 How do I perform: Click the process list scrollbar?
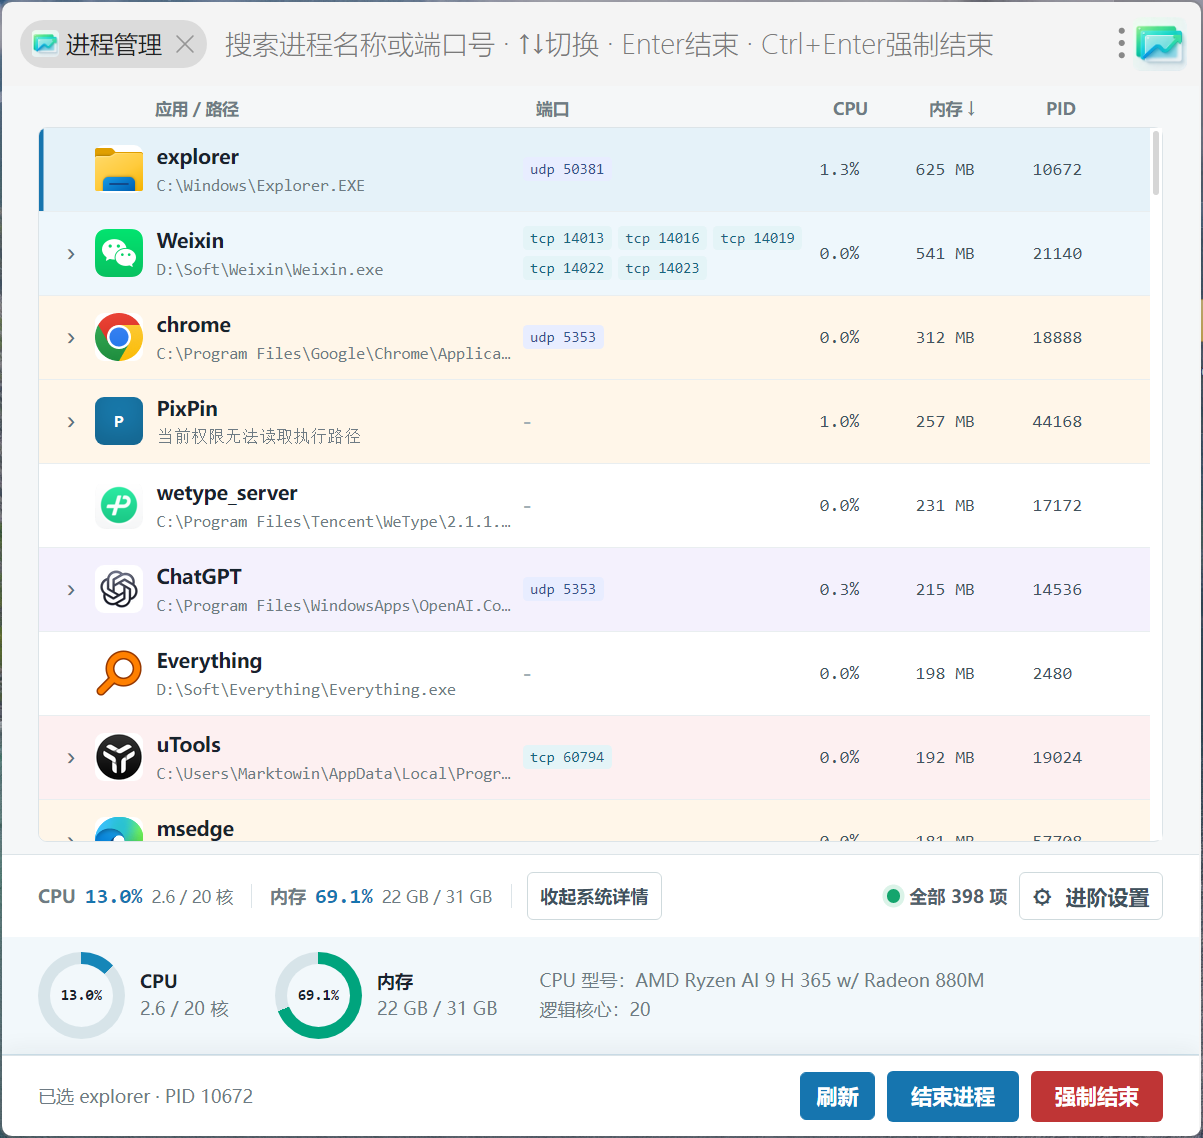1156,163
